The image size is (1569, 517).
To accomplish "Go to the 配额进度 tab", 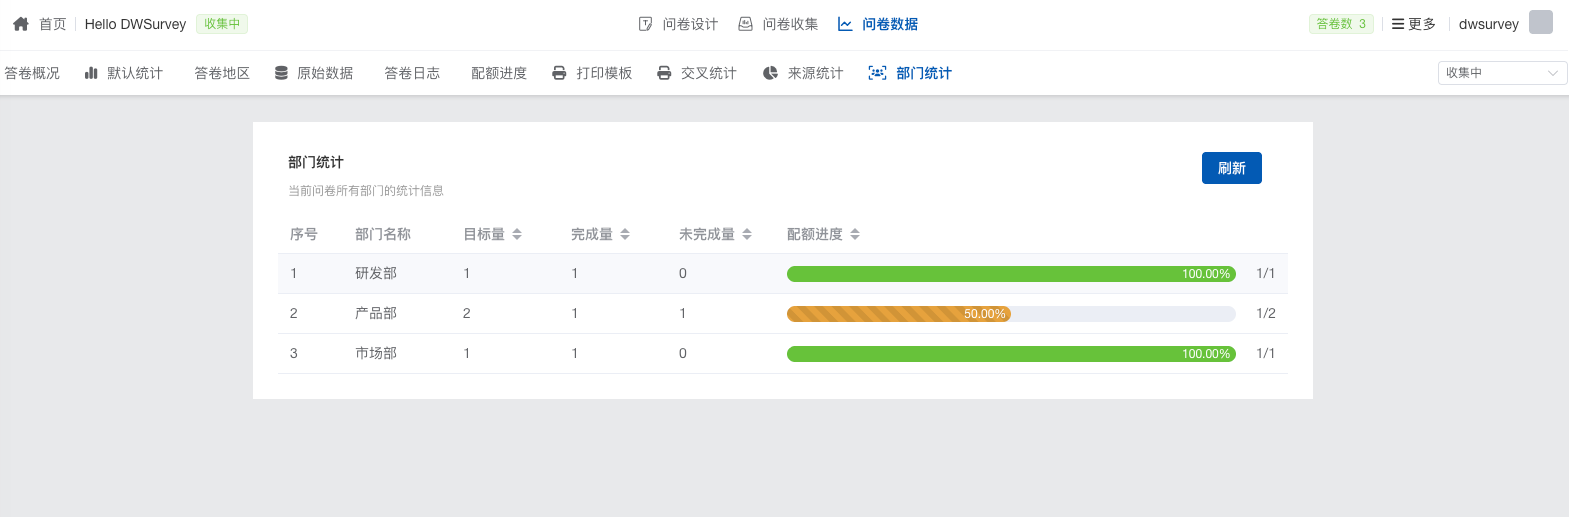I will tap(499, 73).
